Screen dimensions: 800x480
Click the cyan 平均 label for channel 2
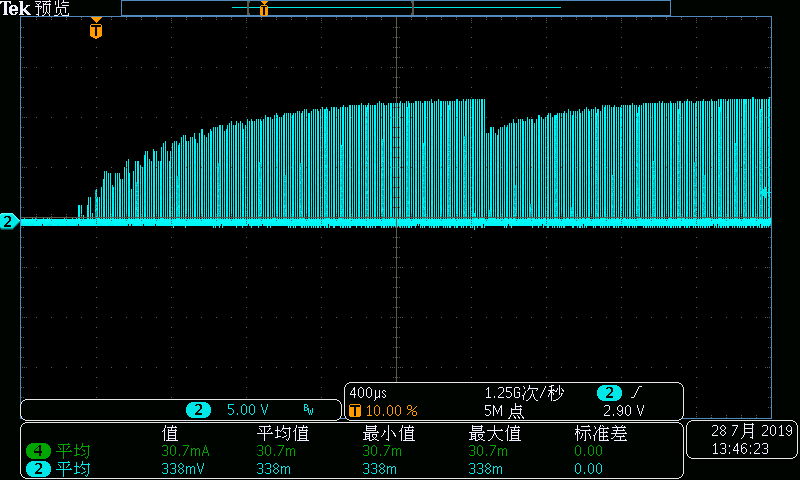(73, 469)
